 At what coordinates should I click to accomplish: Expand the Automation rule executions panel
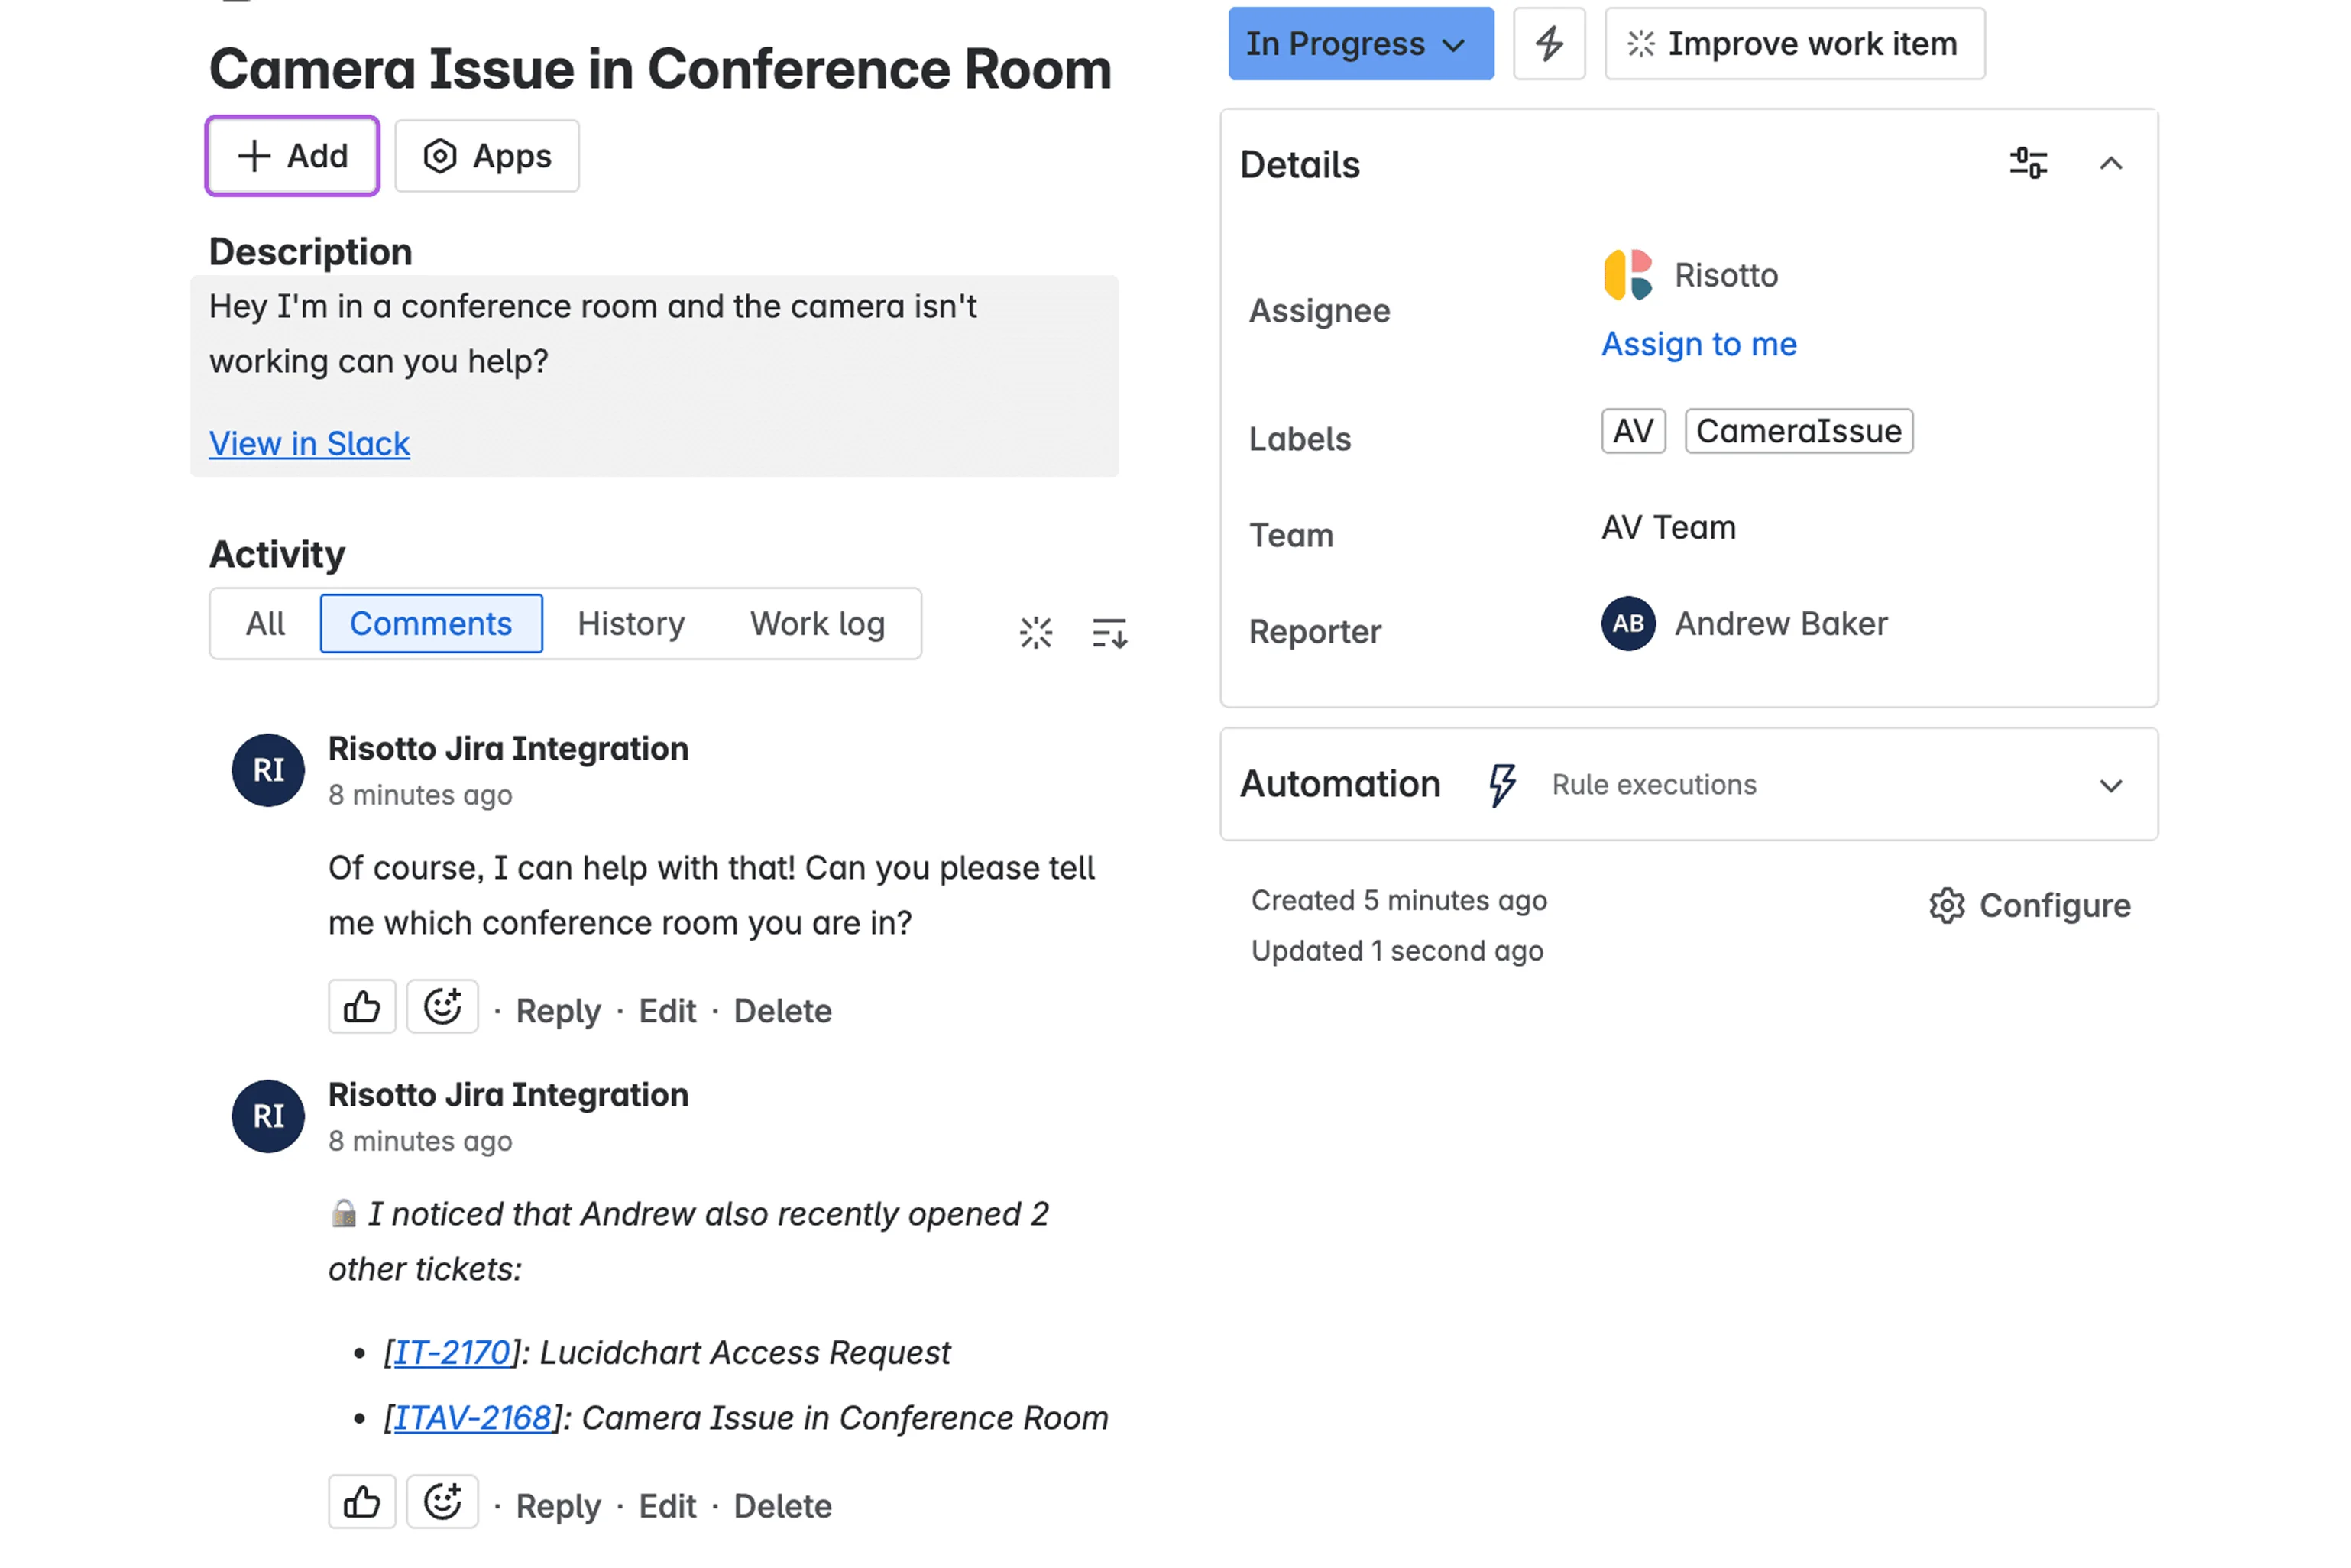[x=2110, y=785]
